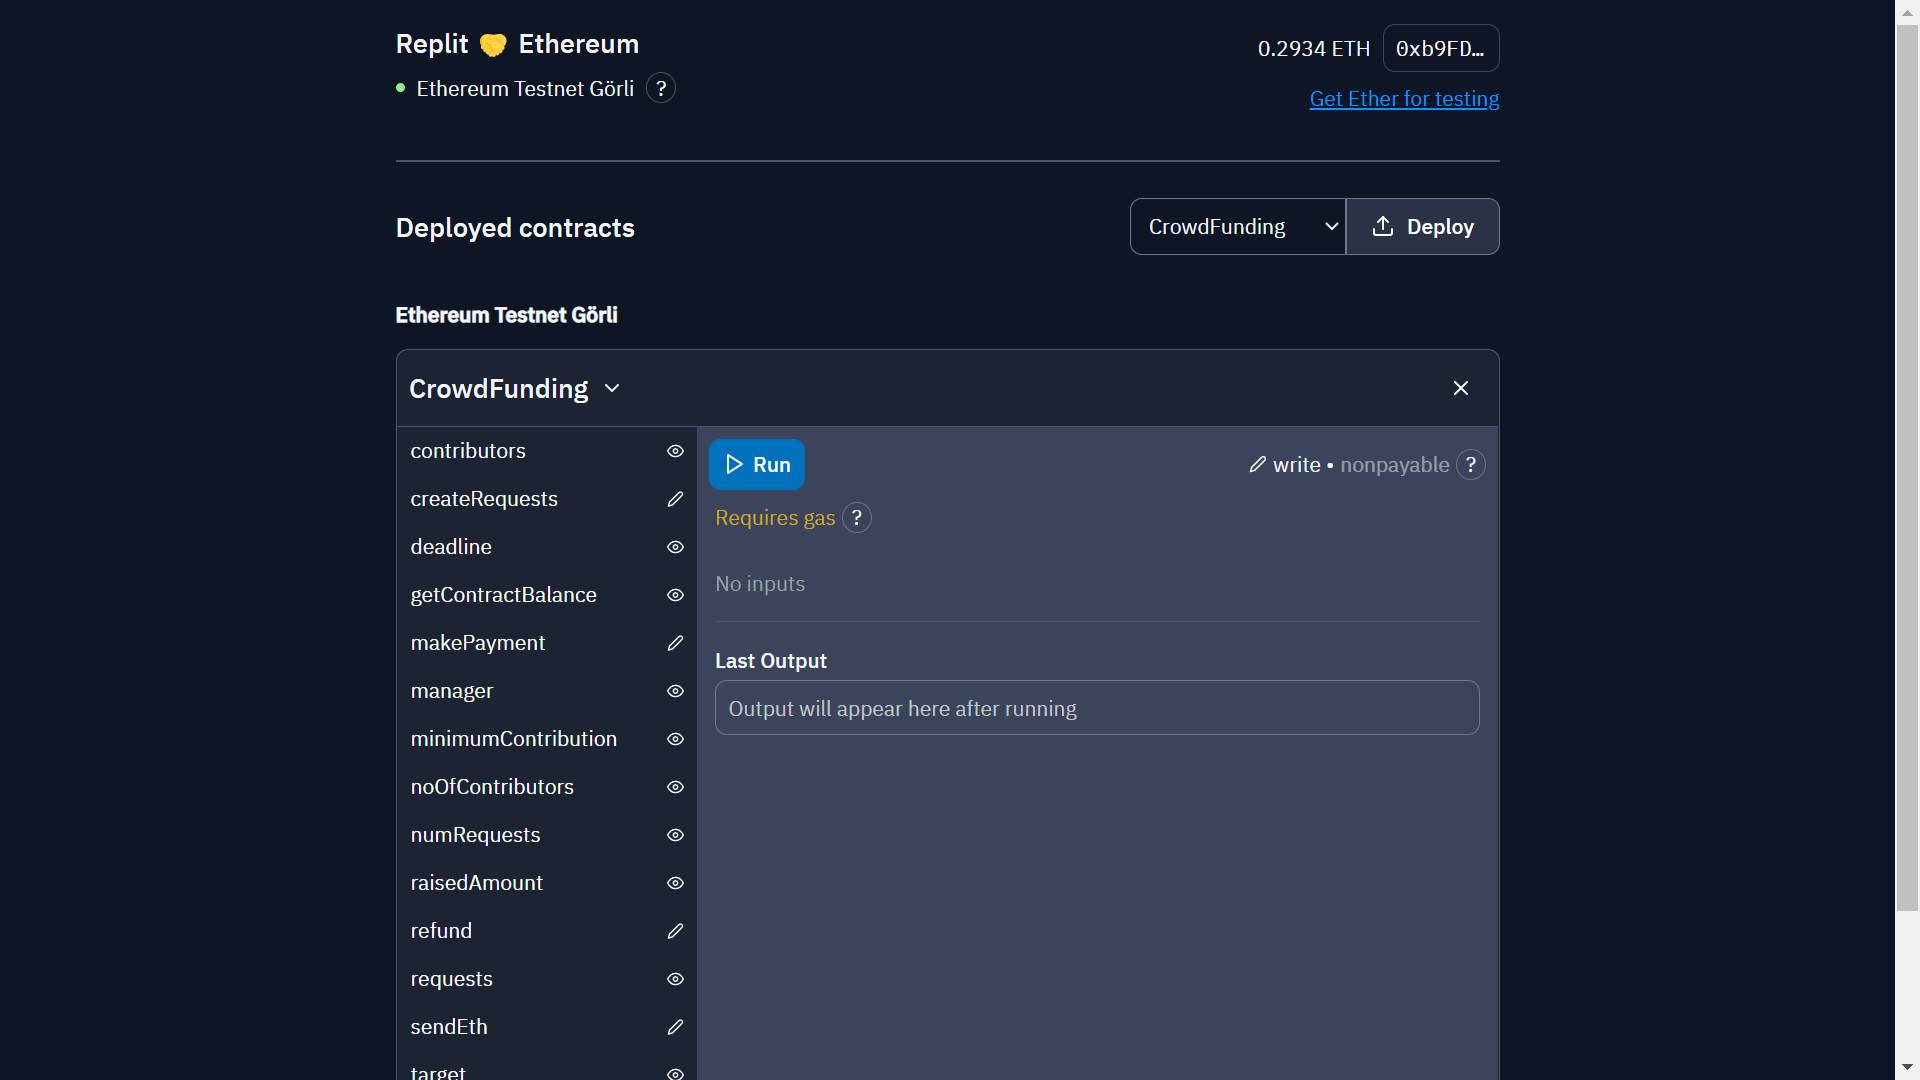Click eye icon next to getContractBalance

point(675,595)
